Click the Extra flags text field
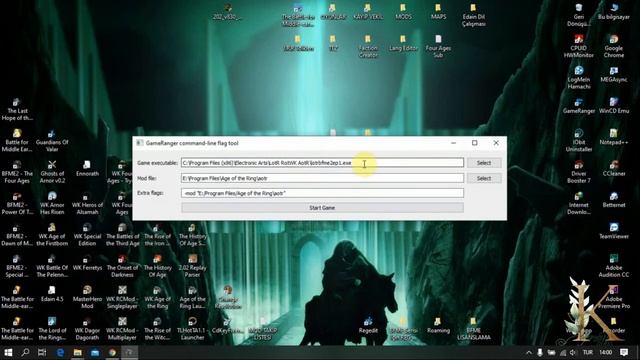640x360 pixels. [322, 193]
